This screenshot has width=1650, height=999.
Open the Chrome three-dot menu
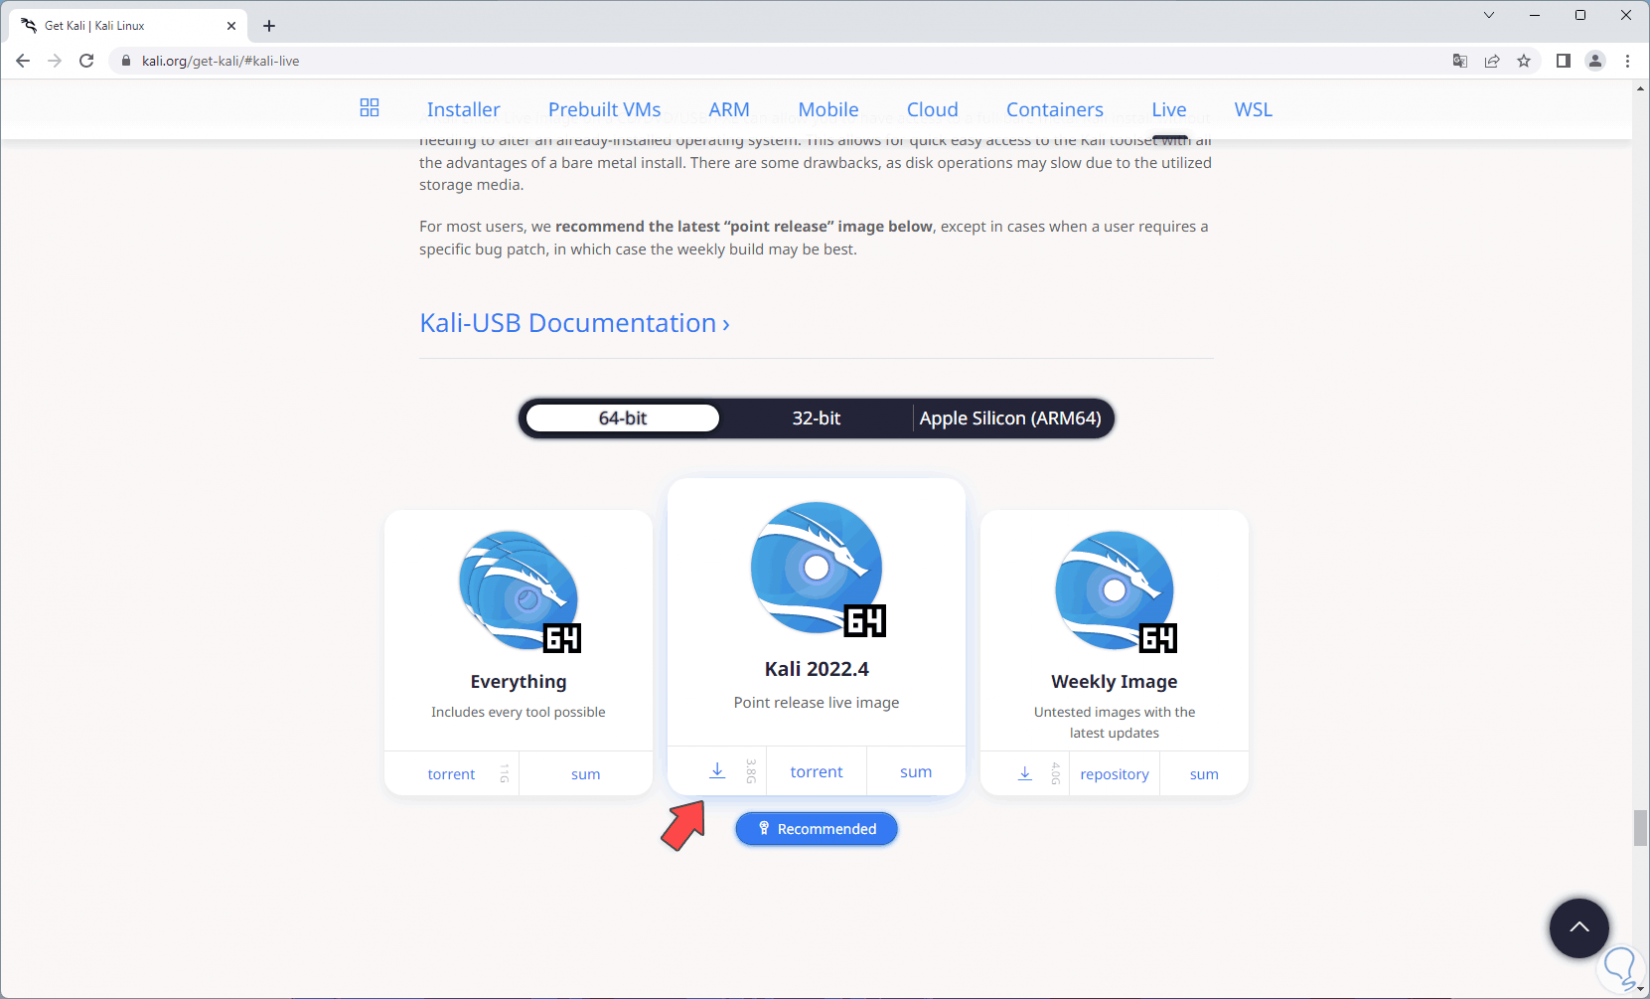tap(1627, 61)
